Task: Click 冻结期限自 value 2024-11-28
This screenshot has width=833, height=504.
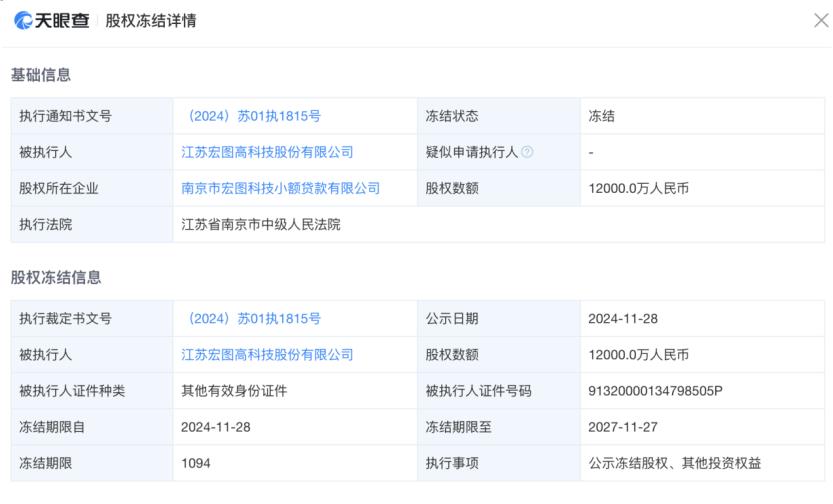Action: [216, 427]
